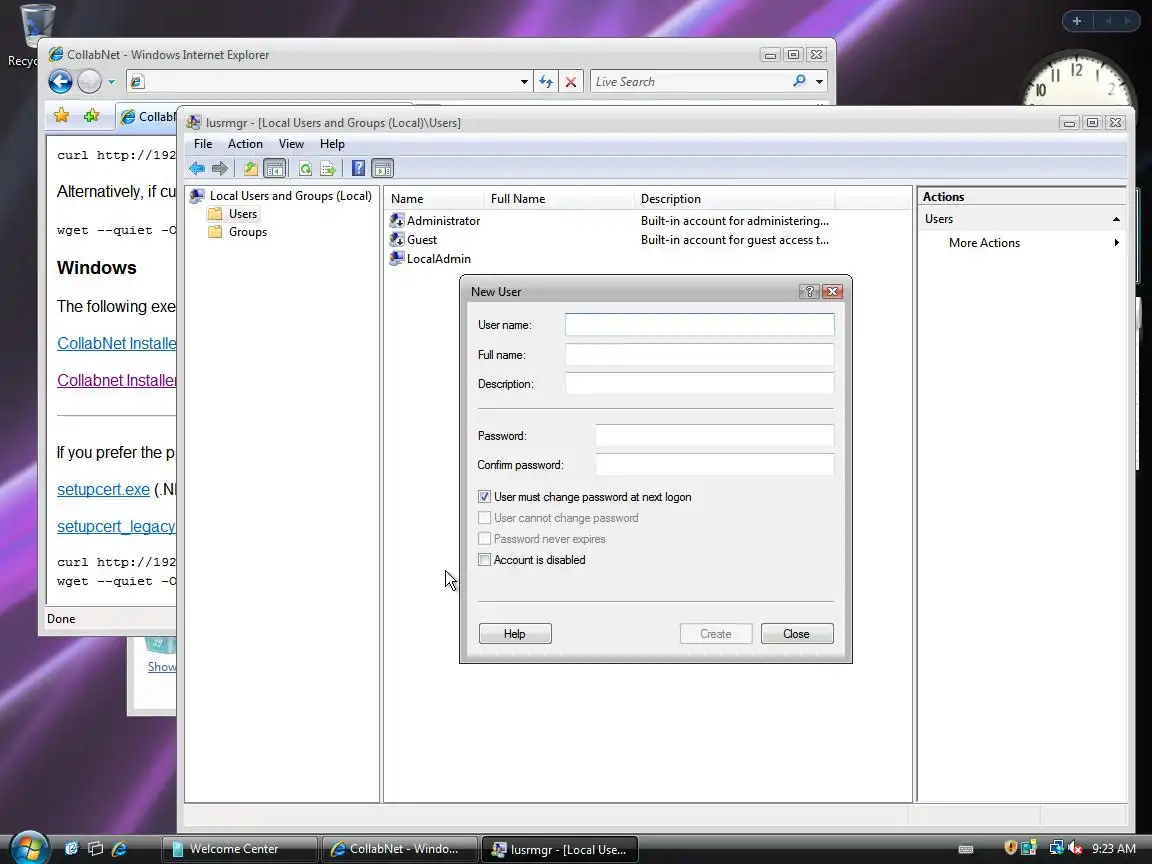
Task: Click the network icon in system tray
Action: (x=1056, y=848)
